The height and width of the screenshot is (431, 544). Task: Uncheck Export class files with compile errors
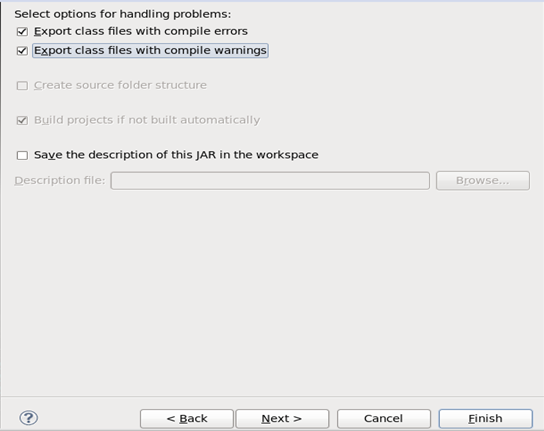[22, 32]
